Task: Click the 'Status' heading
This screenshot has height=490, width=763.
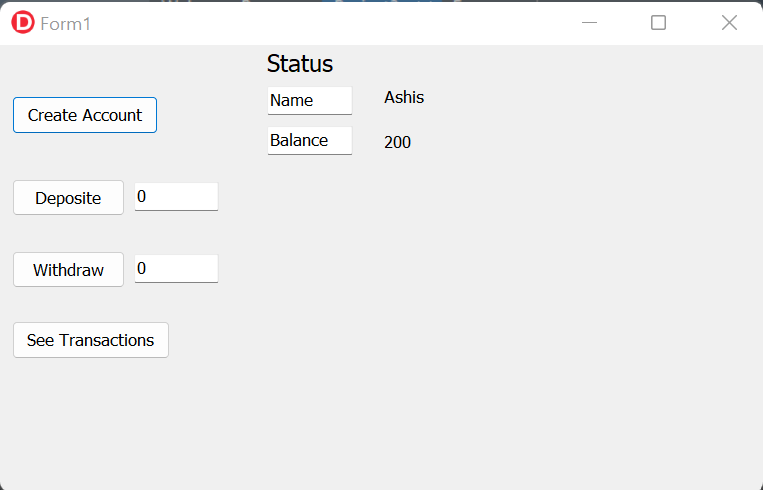Action: pyautogui.click(x=300, y=64)
